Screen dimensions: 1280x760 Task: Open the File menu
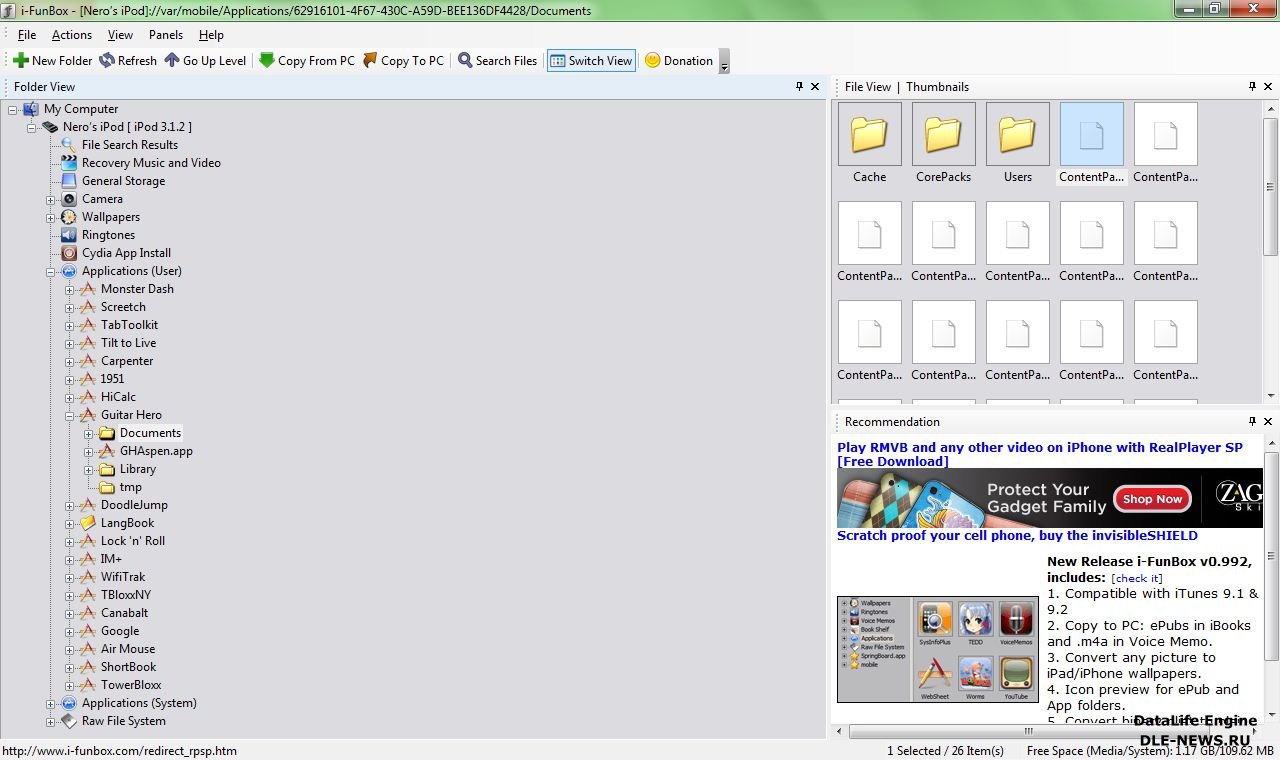pyautogui.click(x=27, y=35)
